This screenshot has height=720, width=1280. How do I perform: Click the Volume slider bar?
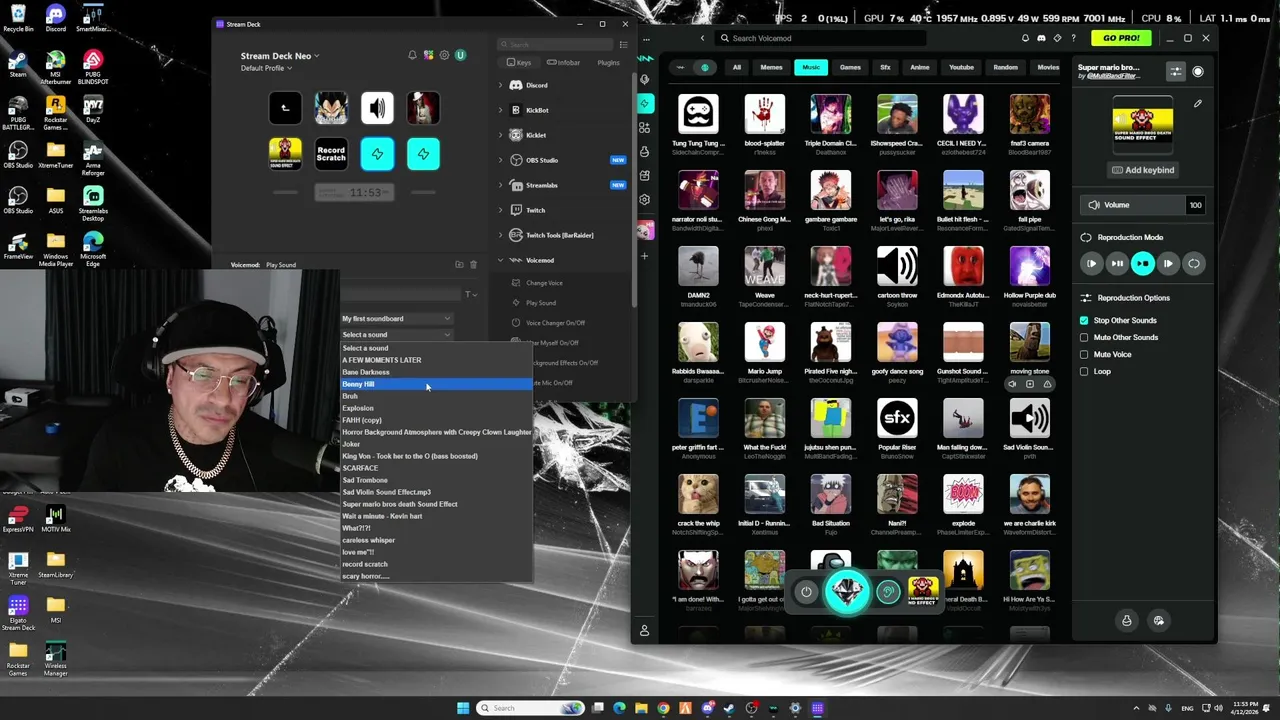click(1132, 205)
